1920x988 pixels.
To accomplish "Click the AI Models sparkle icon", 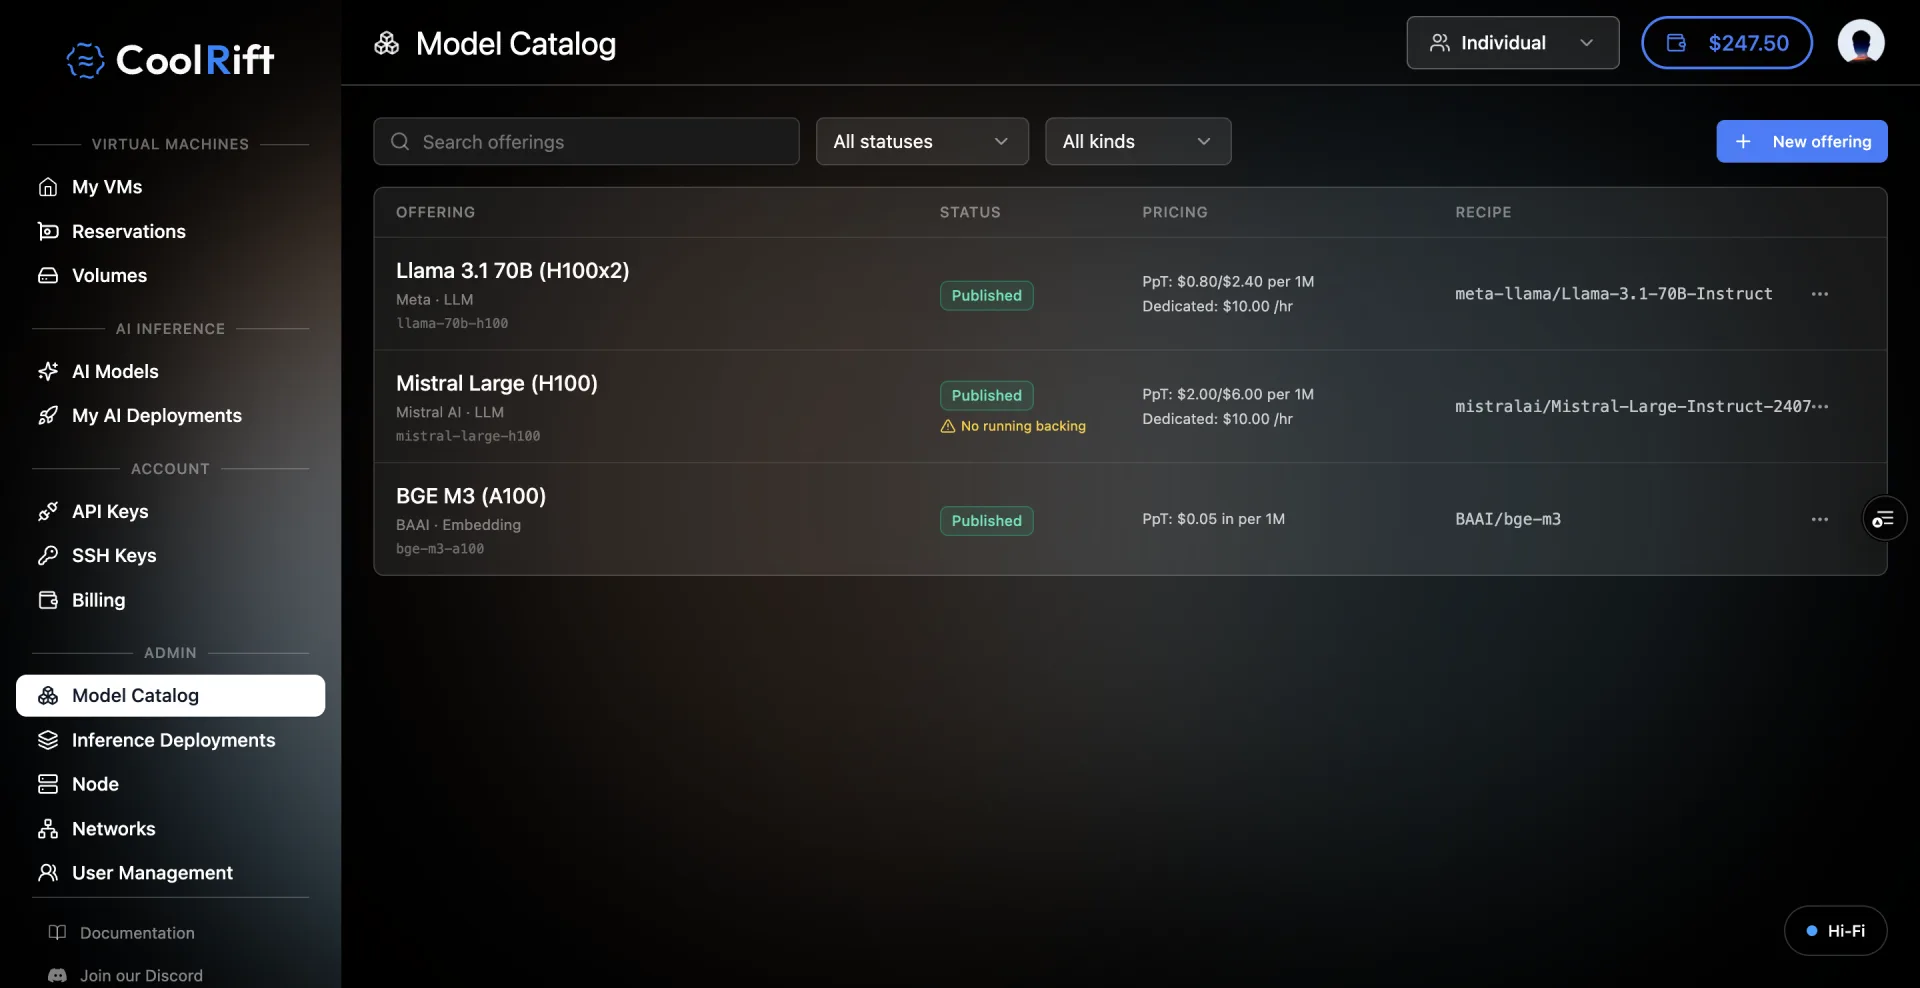I will pos(48,371).
